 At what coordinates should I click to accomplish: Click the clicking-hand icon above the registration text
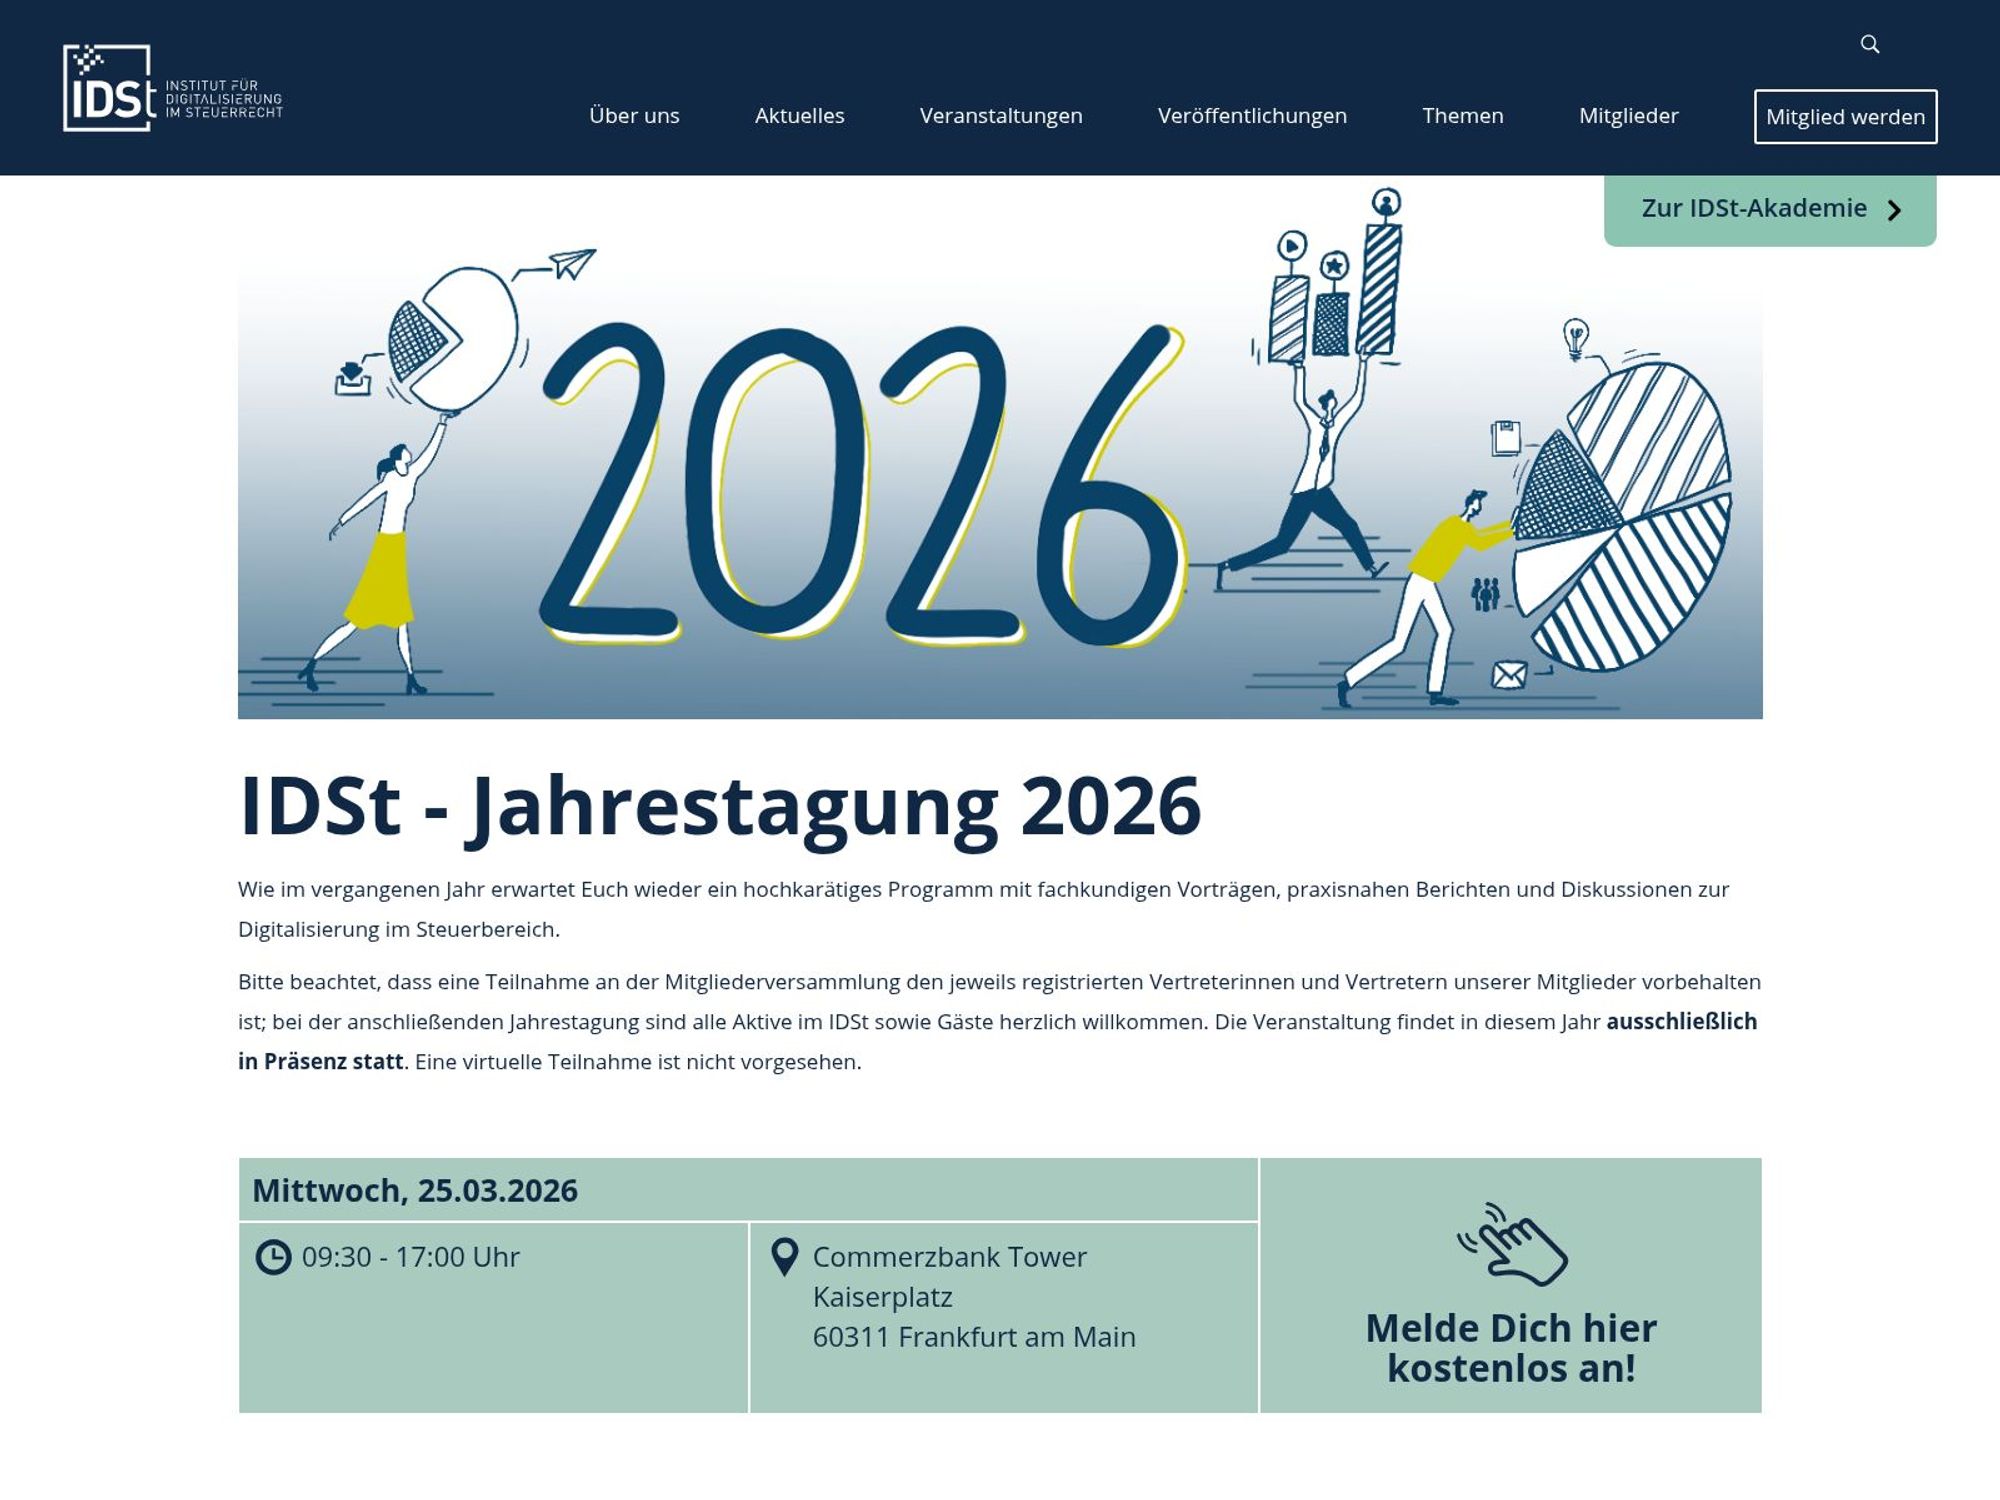tap(1512, 1245)
